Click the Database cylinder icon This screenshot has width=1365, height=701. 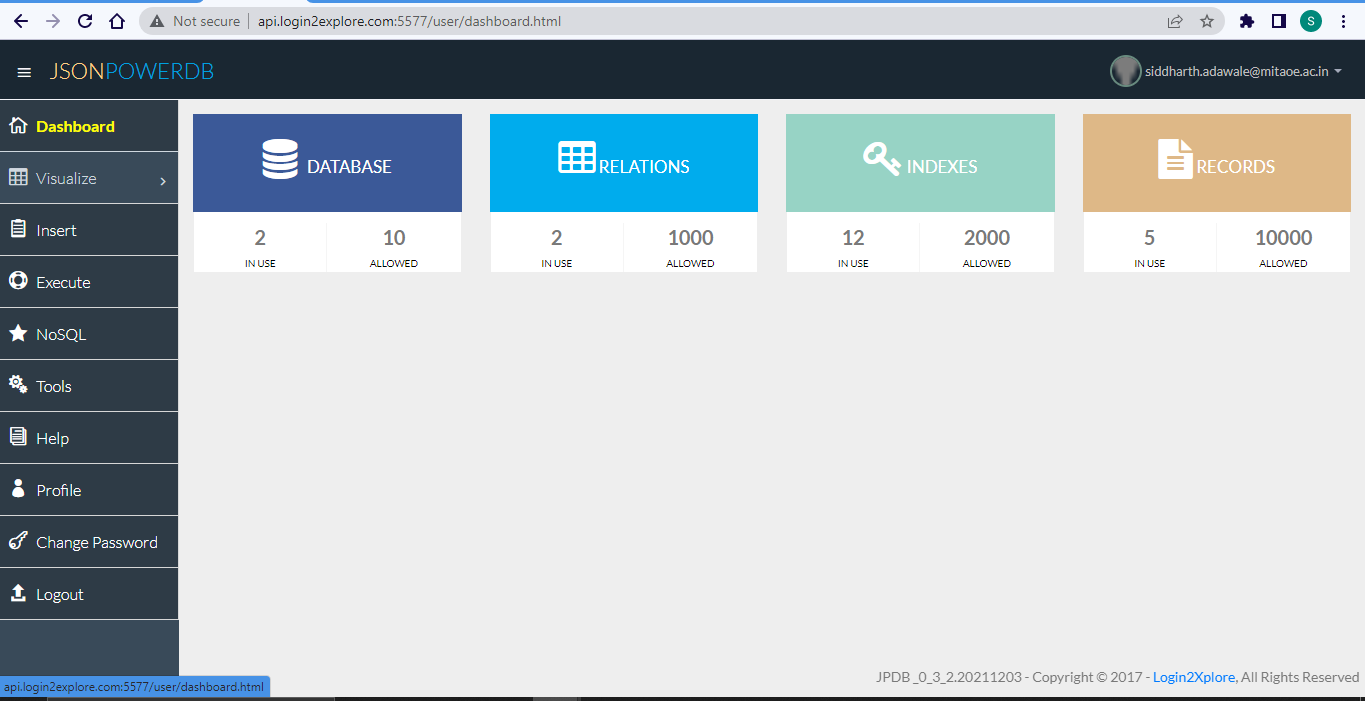pyautogui.click(x=280, y=159)
